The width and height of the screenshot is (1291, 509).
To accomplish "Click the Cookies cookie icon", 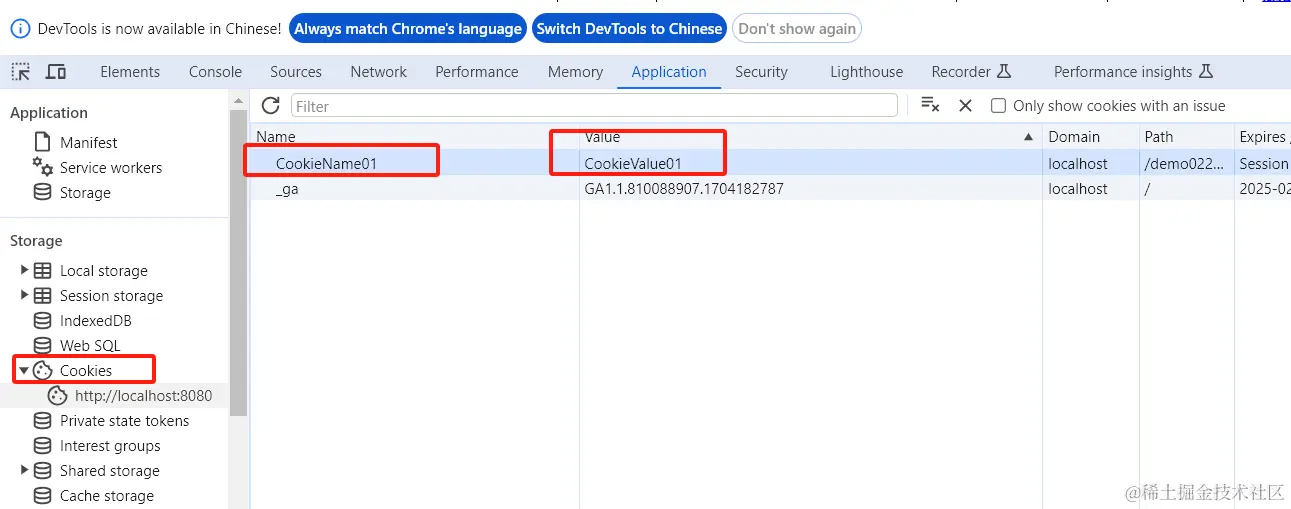I will 43,370.
